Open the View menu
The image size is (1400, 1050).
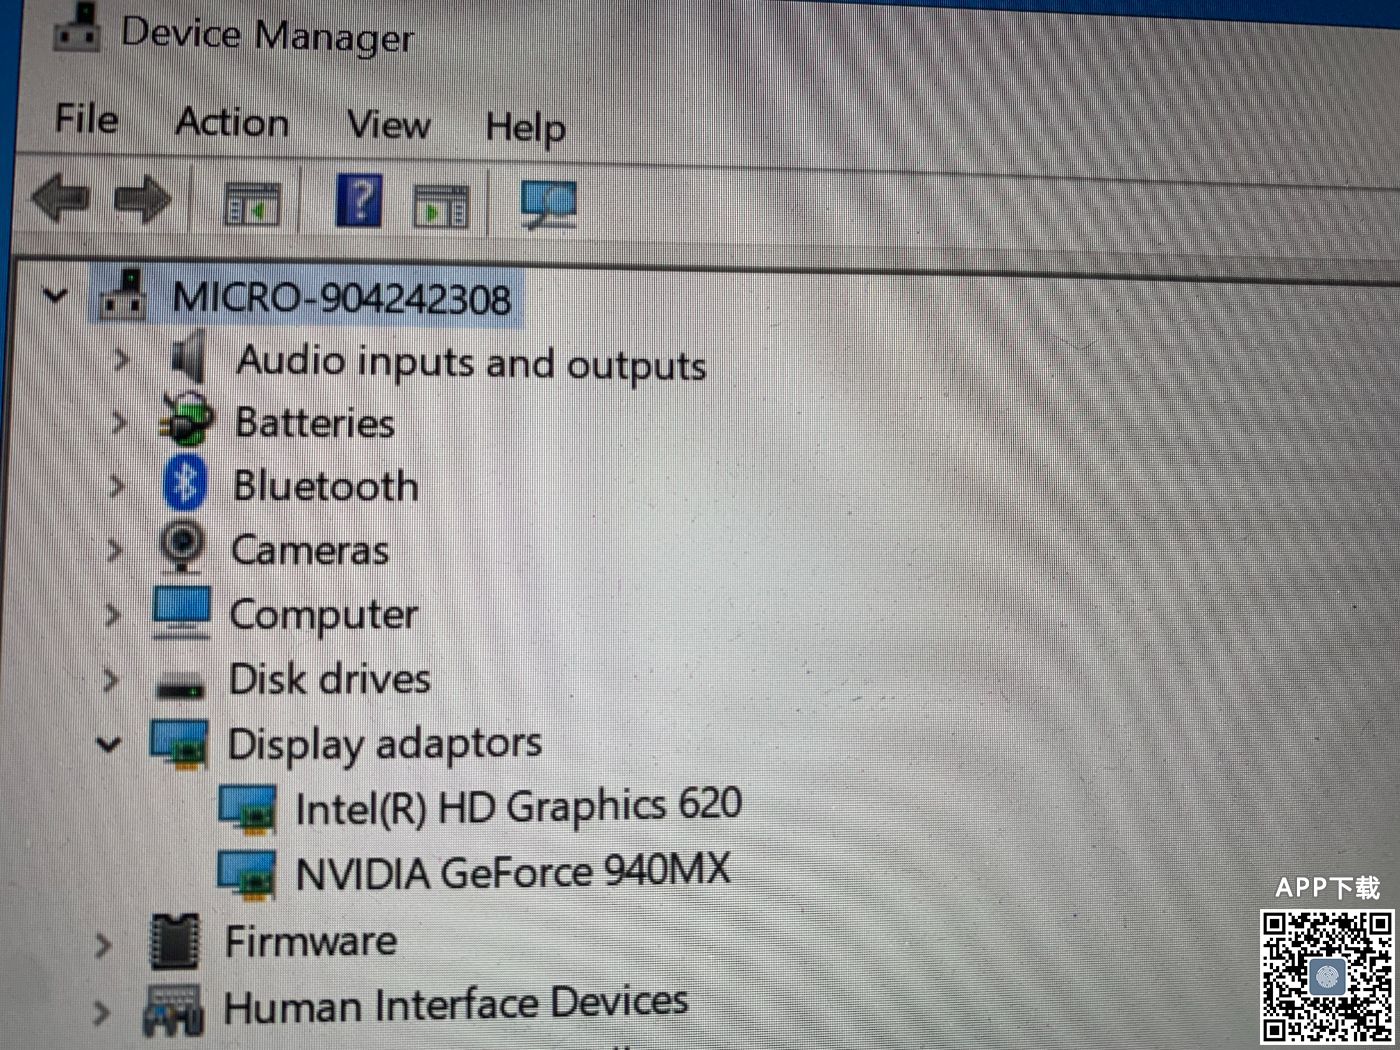click(x=388, y=126)
